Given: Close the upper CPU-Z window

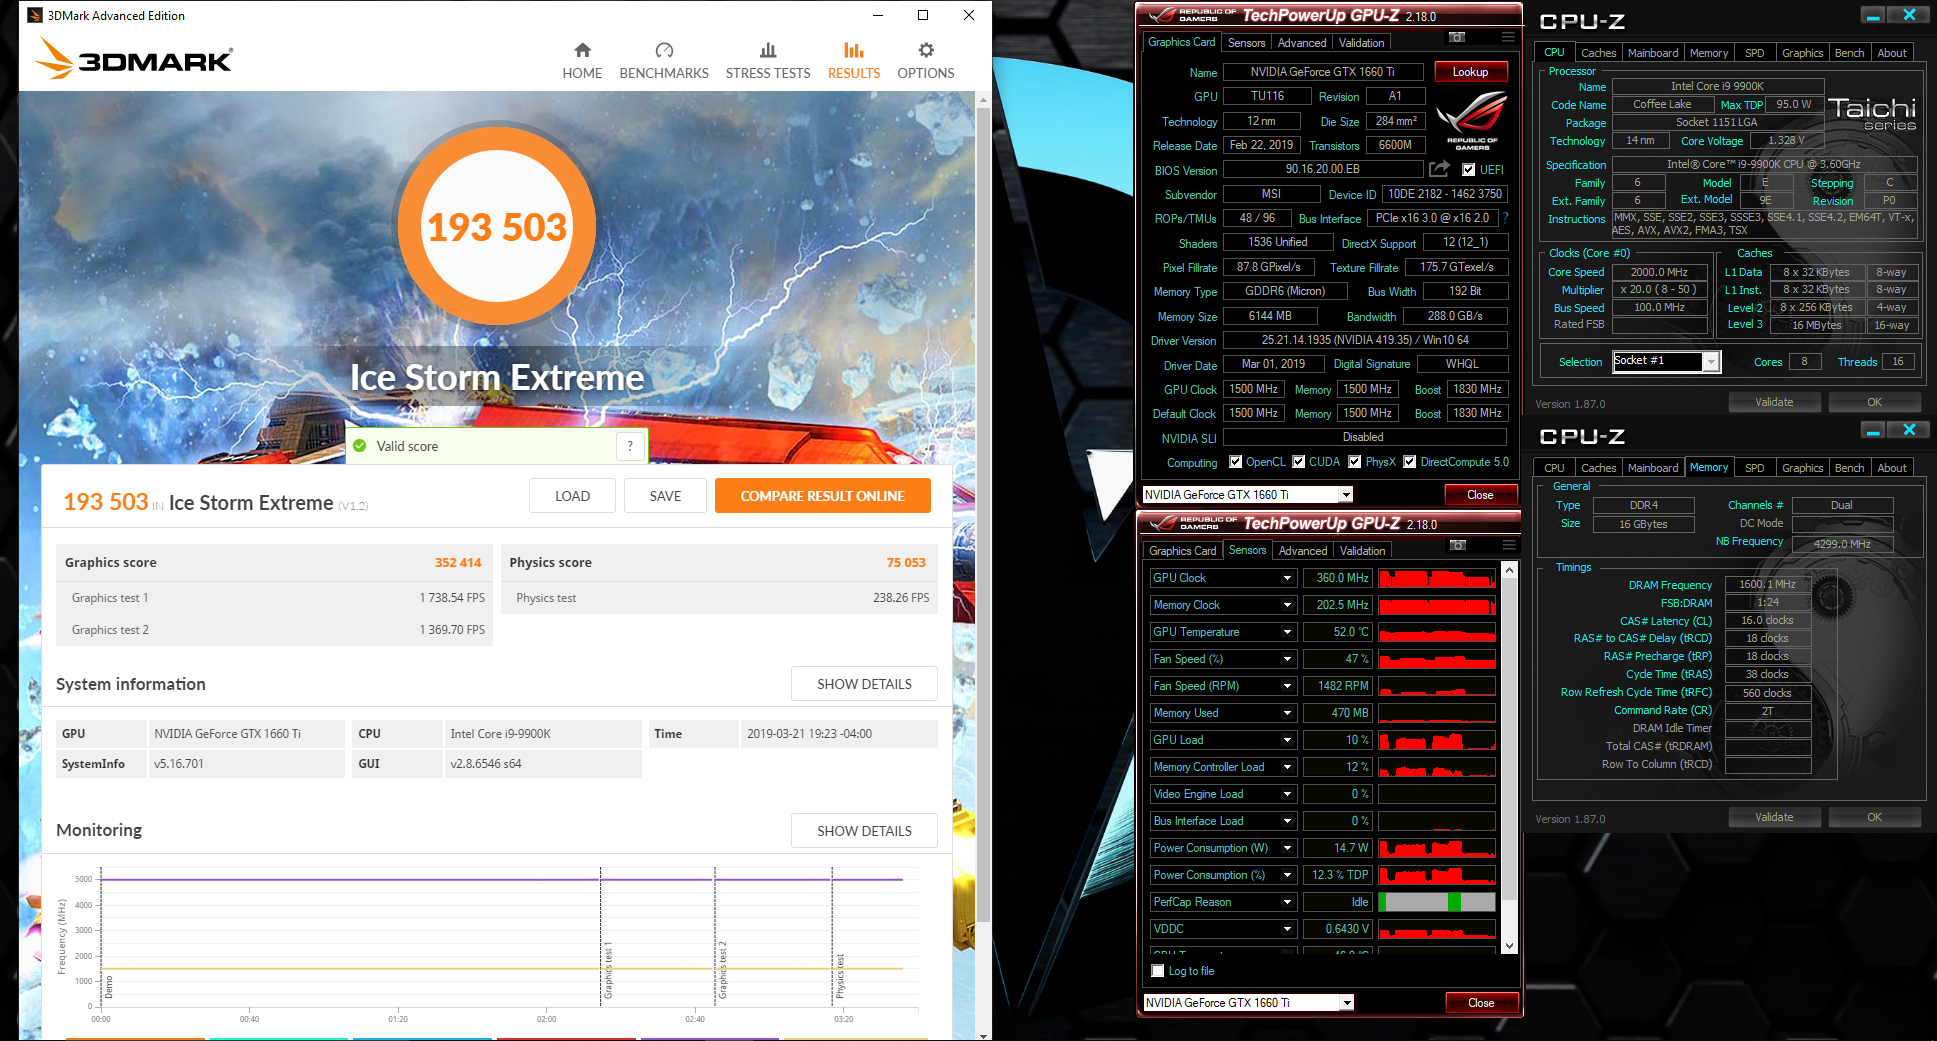Looking at the screenshot, I should [x=1909, y=15].
